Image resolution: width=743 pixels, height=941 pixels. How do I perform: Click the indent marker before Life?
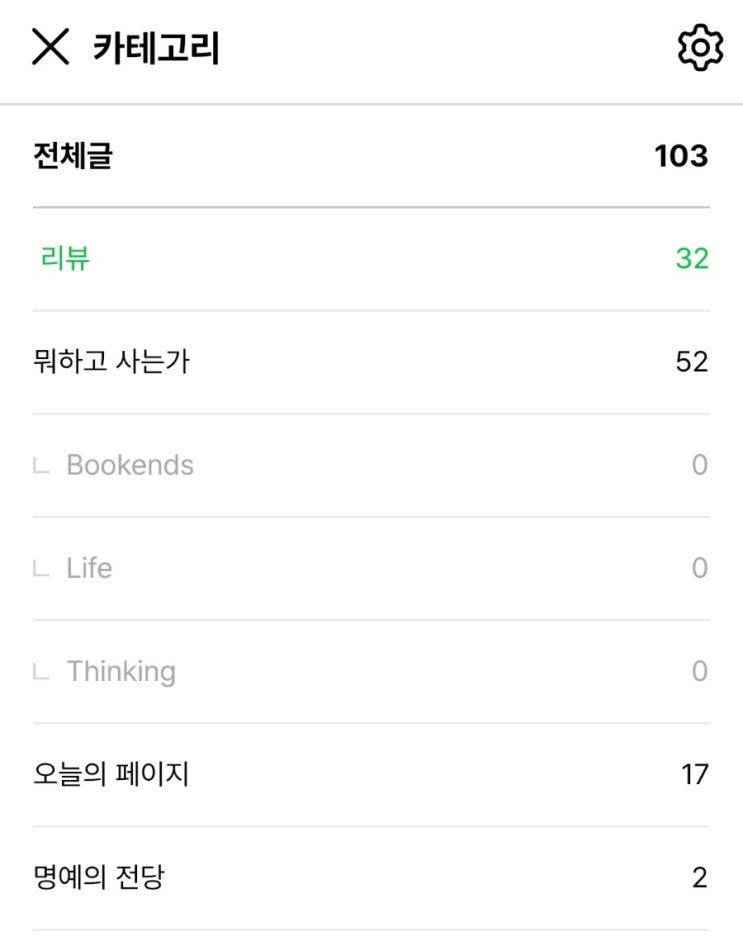tap(41, 569)
